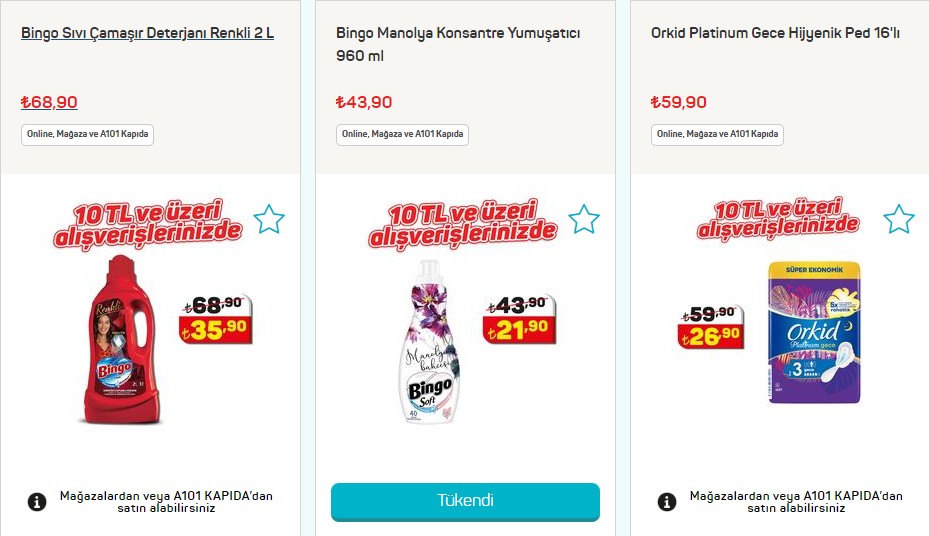Click the Orkid Platinum Gece package image
The height and width of the screenshot is (536, 929).
pos(814,332)
